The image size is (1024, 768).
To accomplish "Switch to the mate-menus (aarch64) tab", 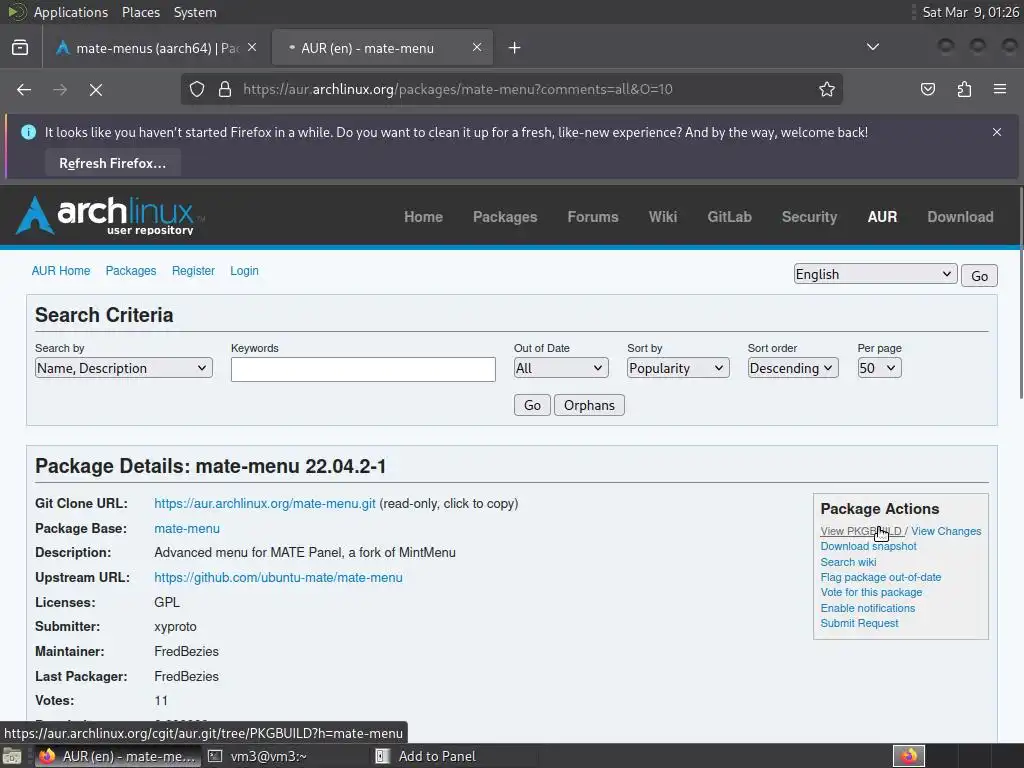I will point(157,48).
